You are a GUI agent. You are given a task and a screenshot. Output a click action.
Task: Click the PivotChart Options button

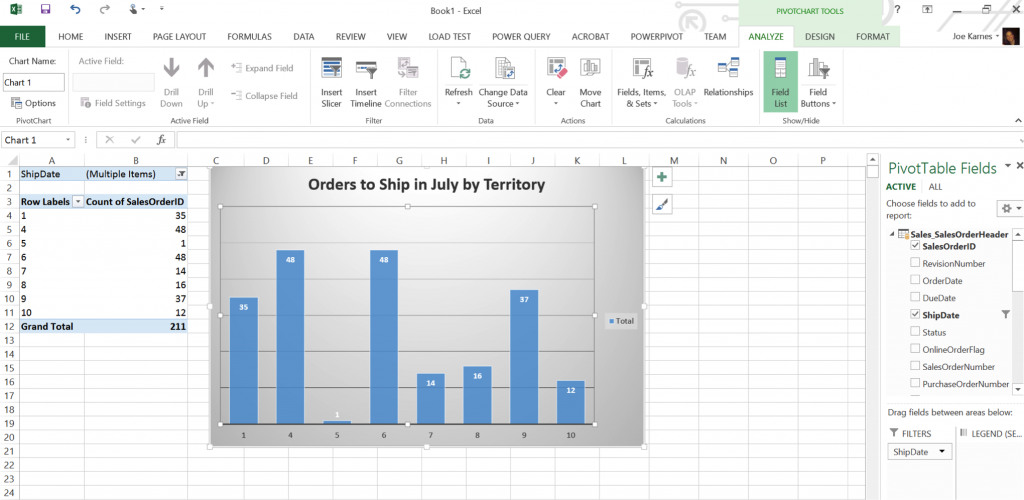tap(33, 103)
